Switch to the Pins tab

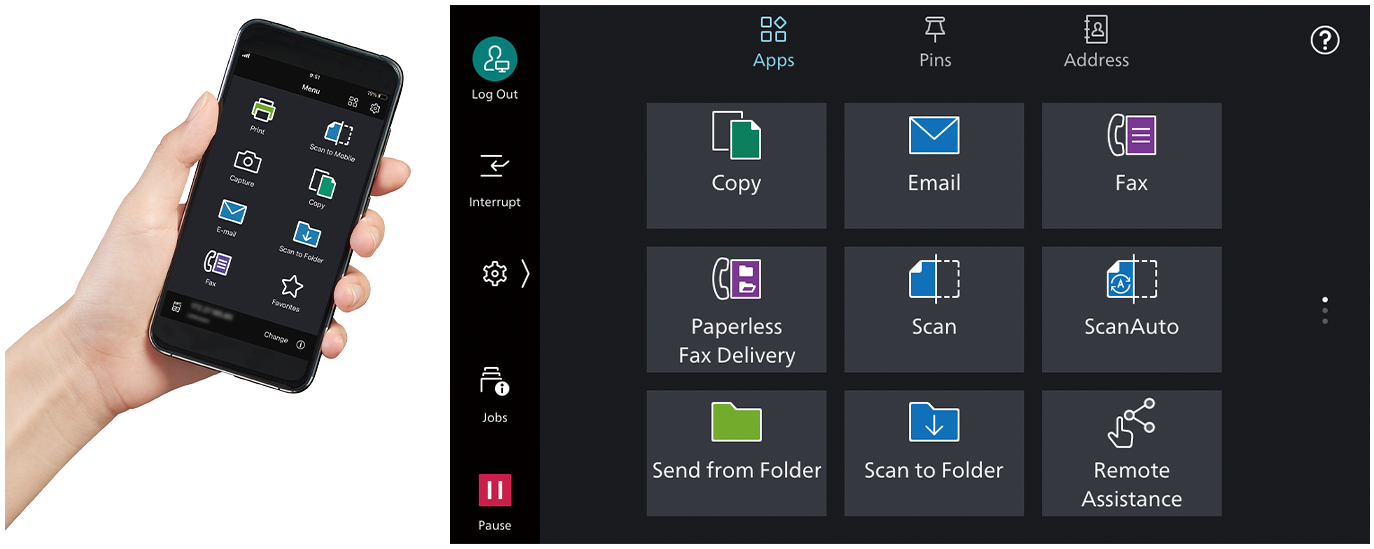tap(935, 42)
